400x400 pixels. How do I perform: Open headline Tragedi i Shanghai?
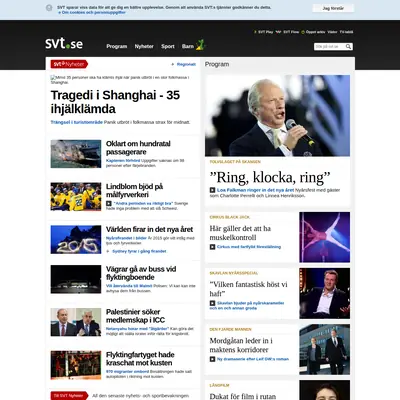coord(115,102)
